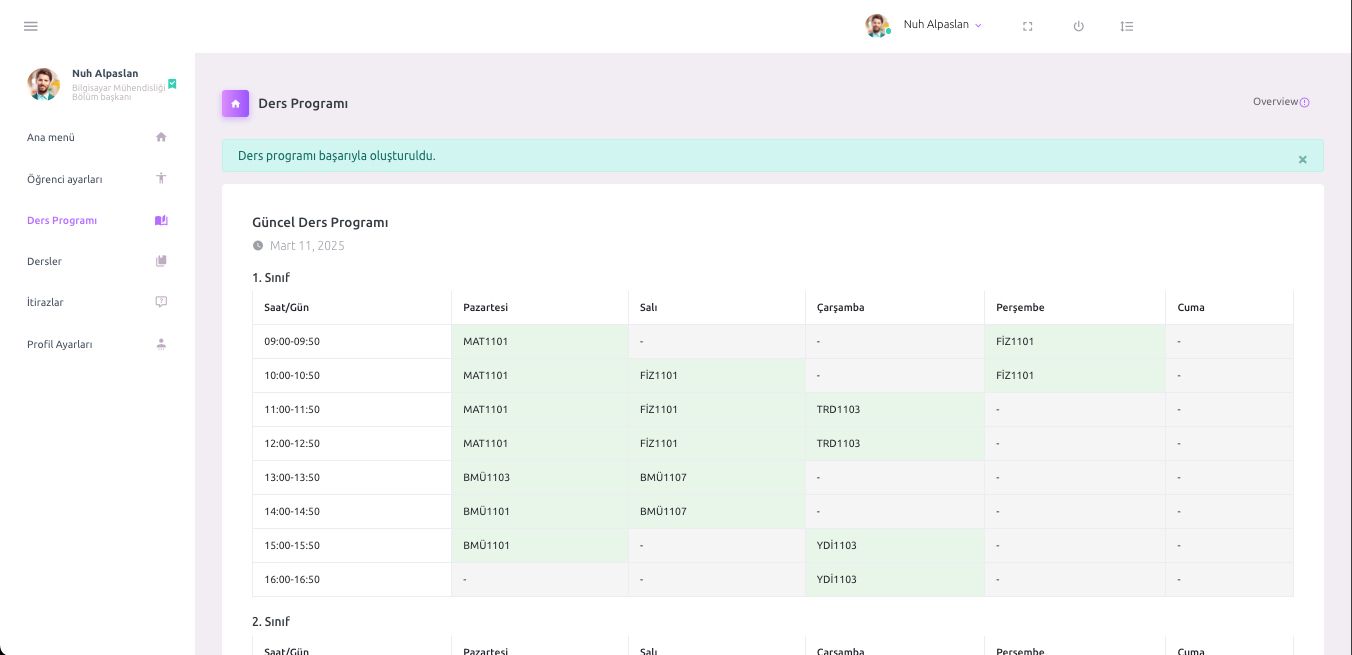Click the TRD1103 cell at 11:00-11:50

click(x=838, y=409)
